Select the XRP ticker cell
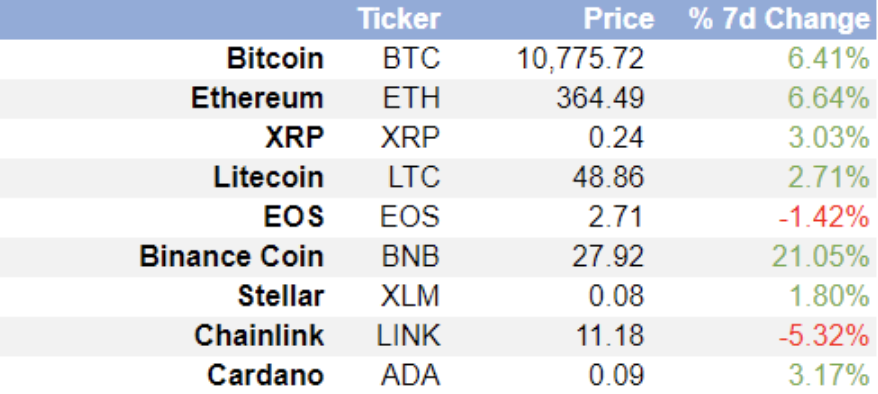Screen dimensions: 878x394 (x=410, y=138)
